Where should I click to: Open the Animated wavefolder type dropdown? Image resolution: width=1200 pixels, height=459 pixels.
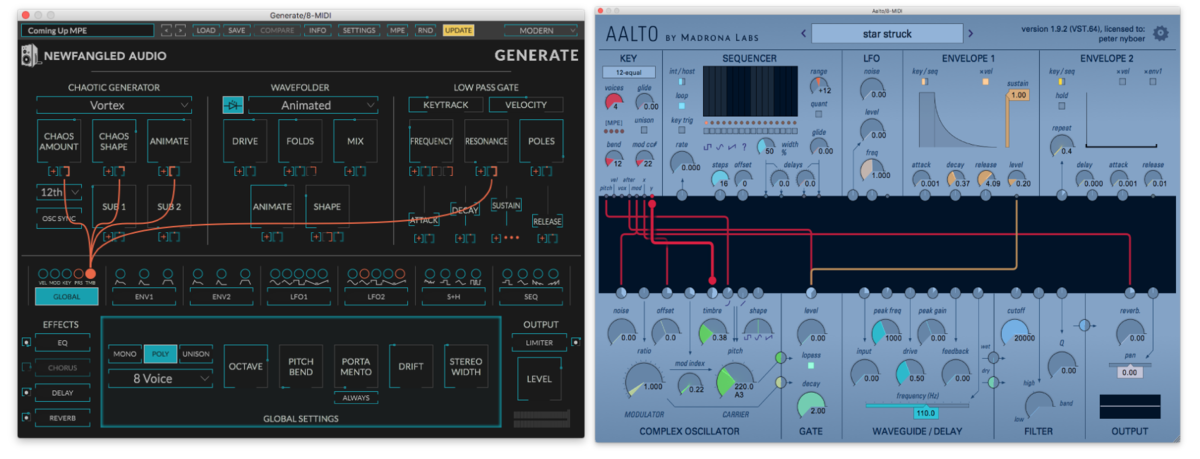tap(313, 105)
